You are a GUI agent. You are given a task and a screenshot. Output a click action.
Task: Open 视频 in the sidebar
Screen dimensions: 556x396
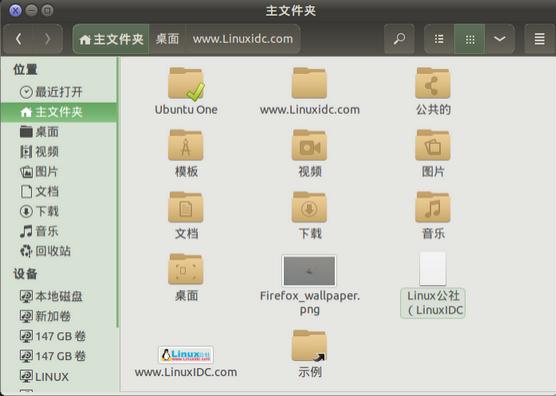click(x=59, y=152)
